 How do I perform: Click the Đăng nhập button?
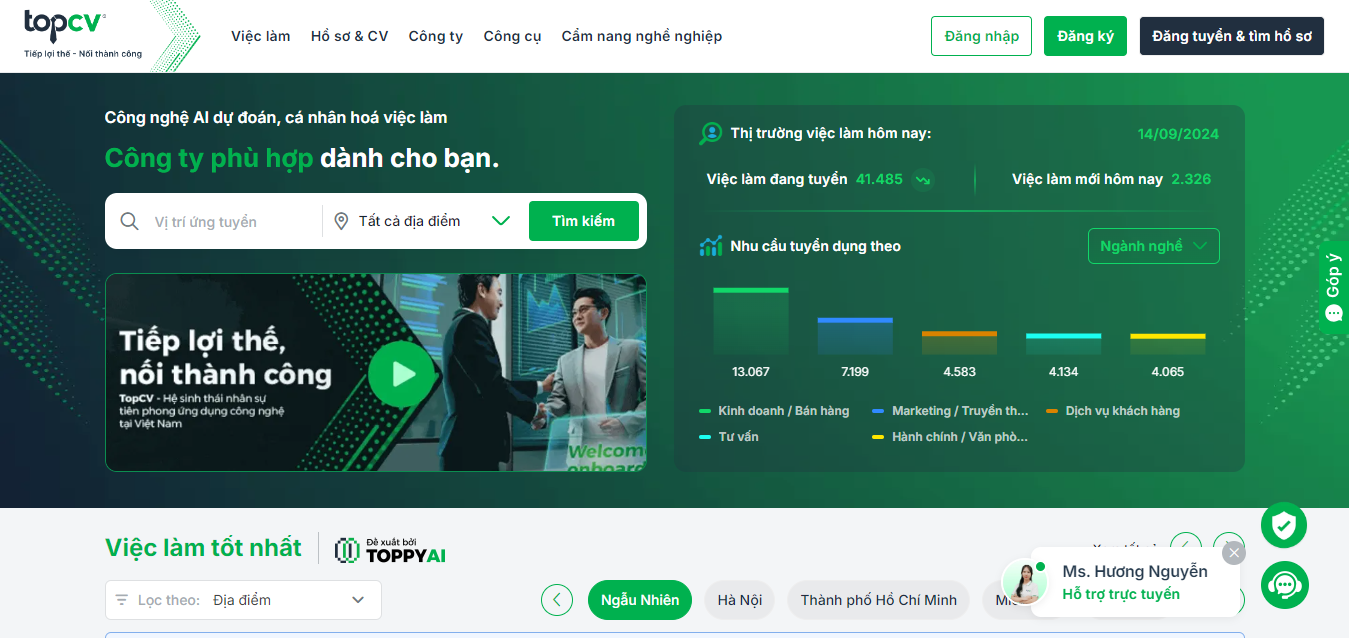[x=981, y=36]
